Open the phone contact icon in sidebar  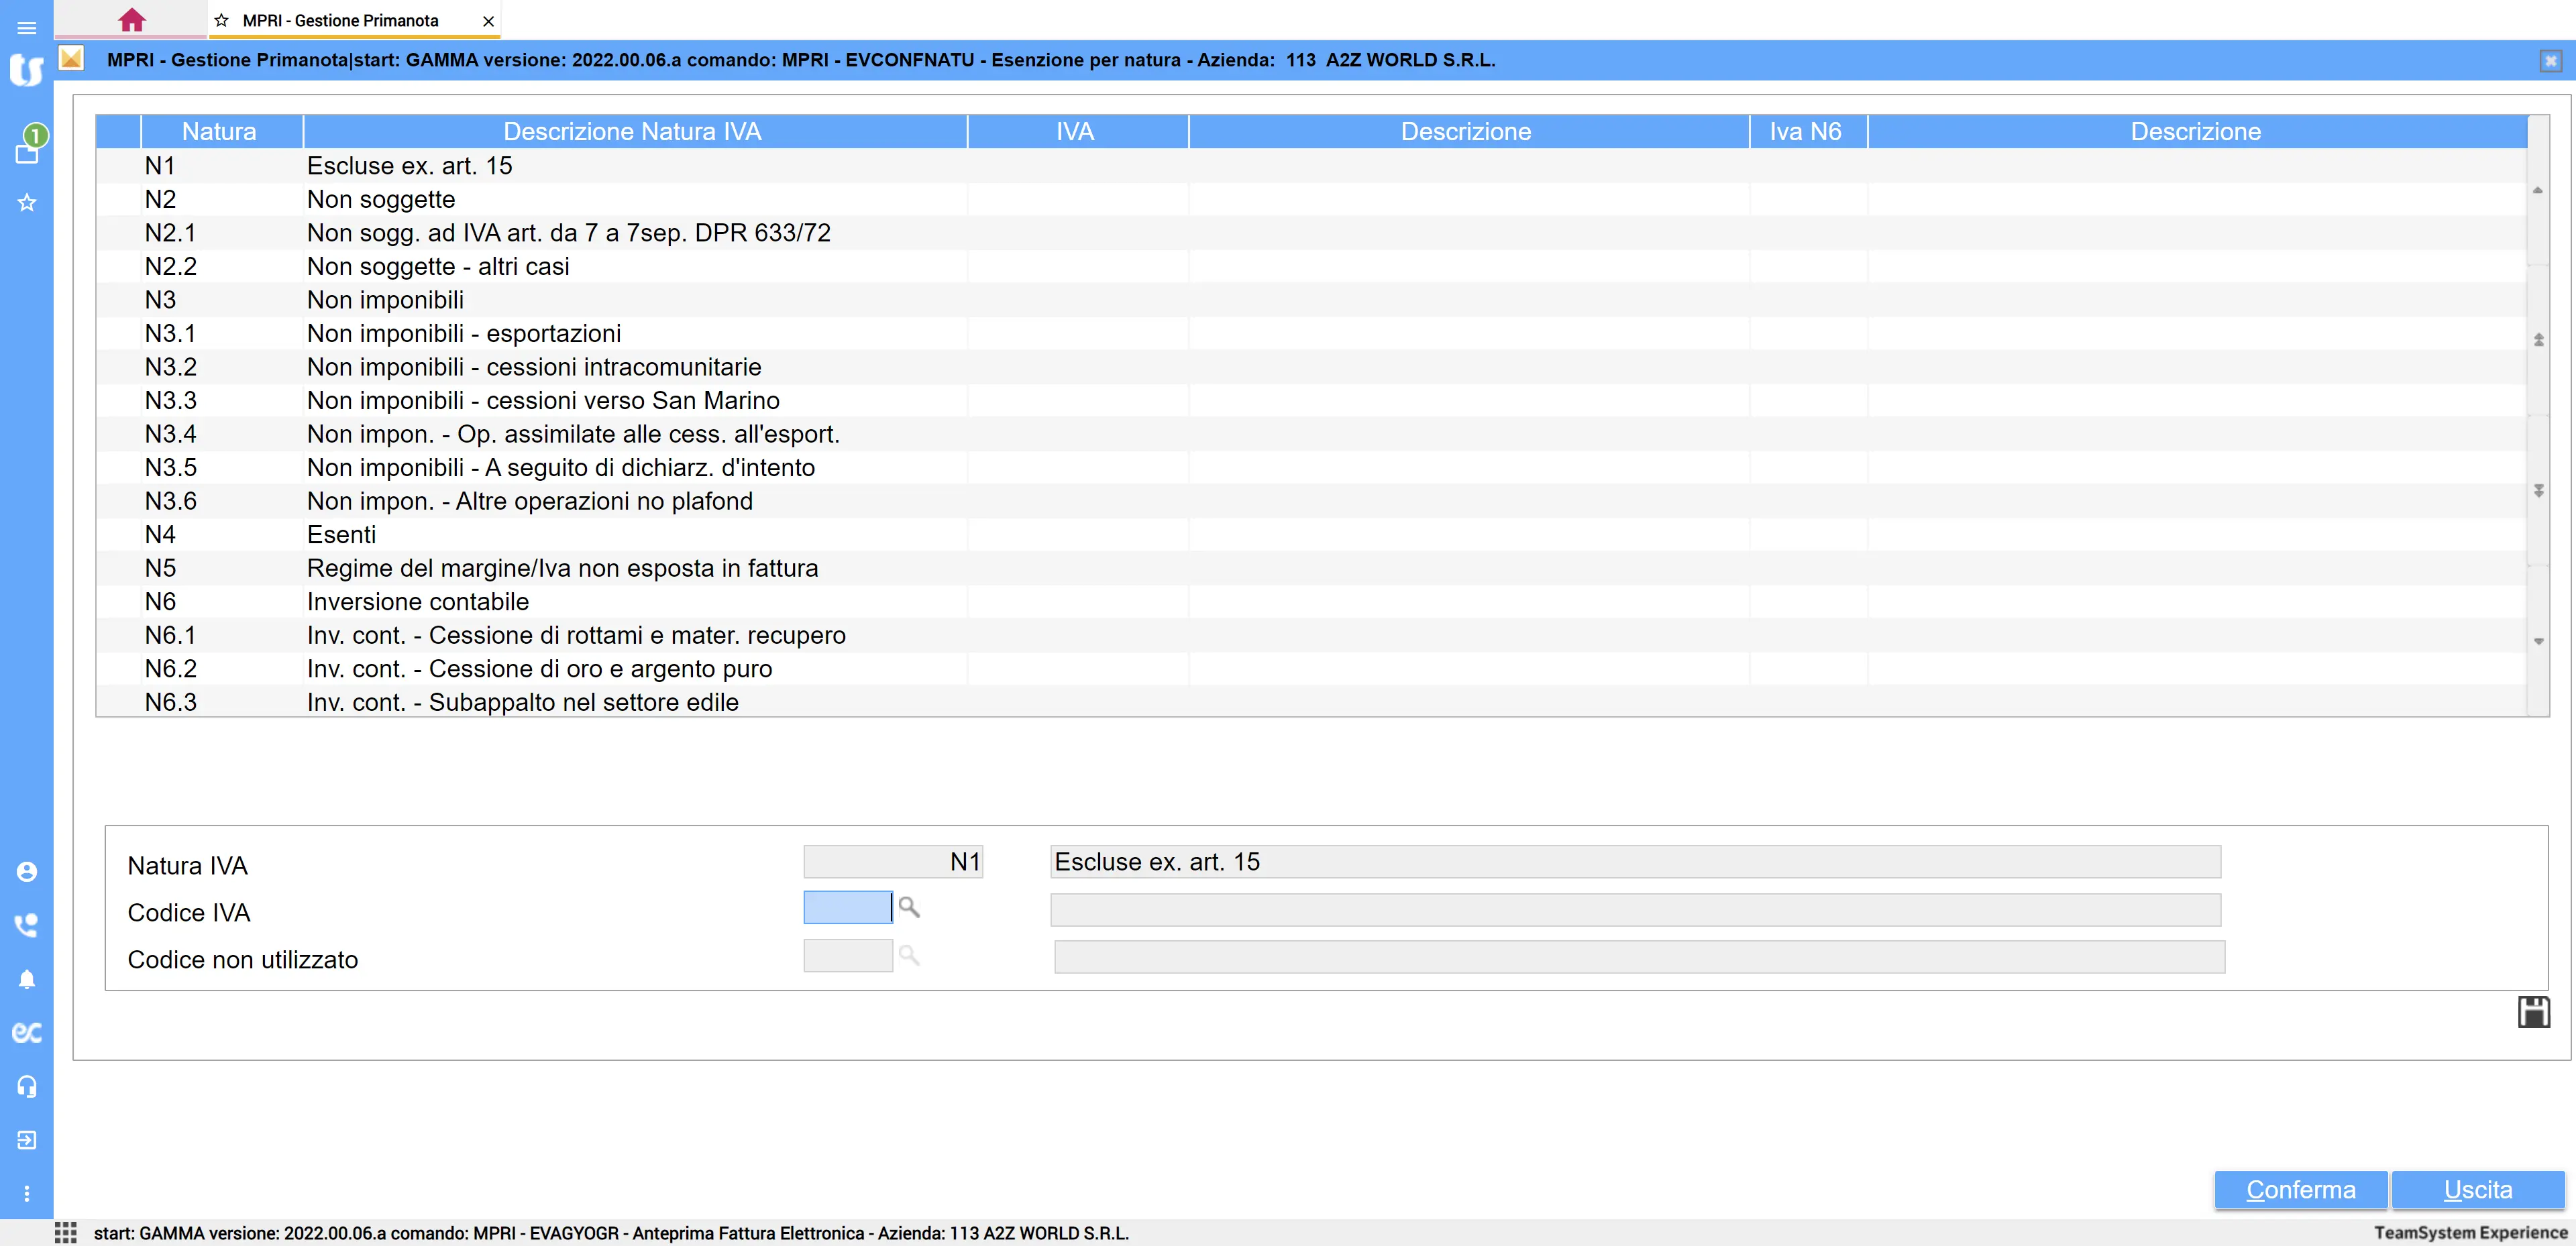pos(27,925)
